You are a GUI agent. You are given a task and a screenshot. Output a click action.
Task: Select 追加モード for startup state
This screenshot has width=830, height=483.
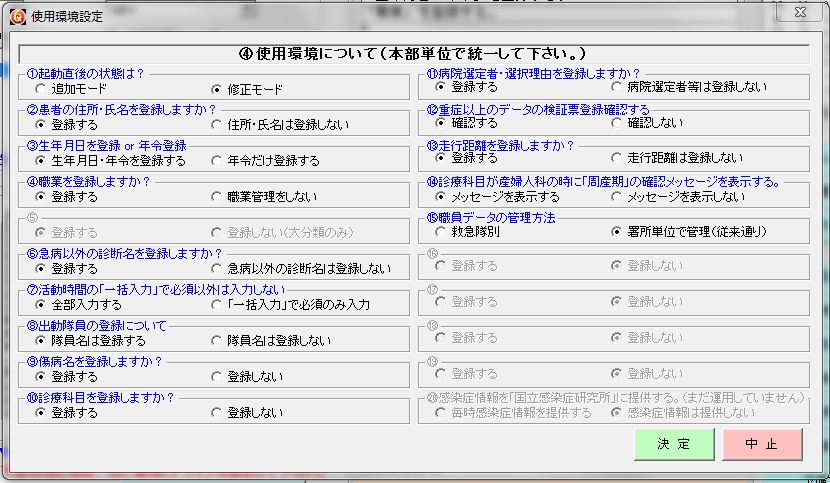pyautogui.click(x=40, y=89)
